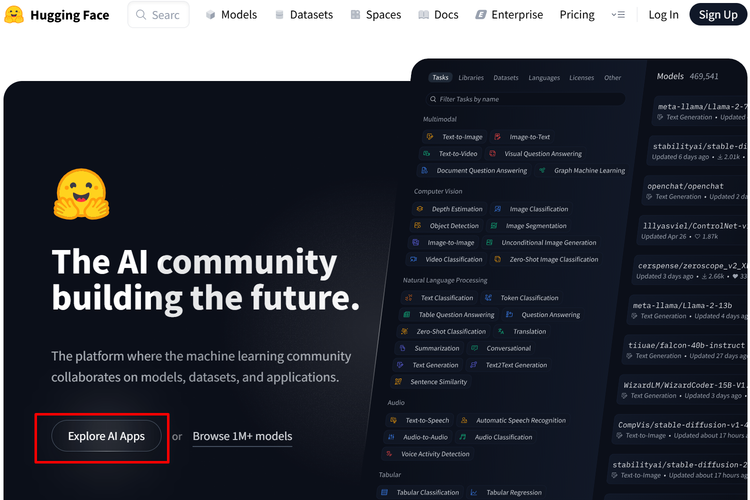The height and width of the screenshot is (500, 750).
Task: Go to Spaces in the top navigation
Action: (x=376, y=15)
